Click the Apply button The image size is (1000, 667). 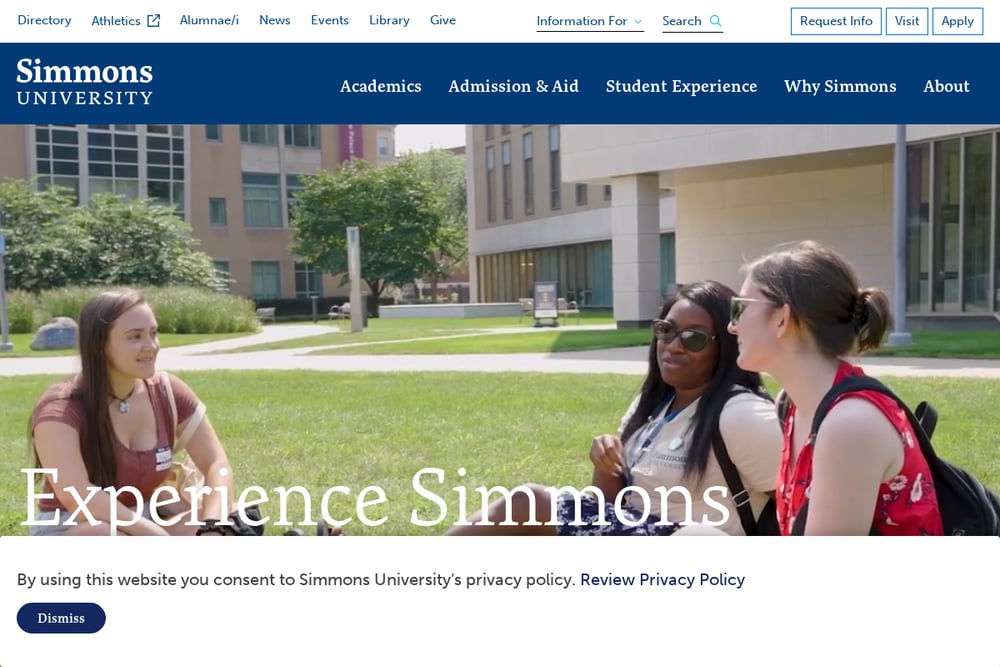(958, 21)
